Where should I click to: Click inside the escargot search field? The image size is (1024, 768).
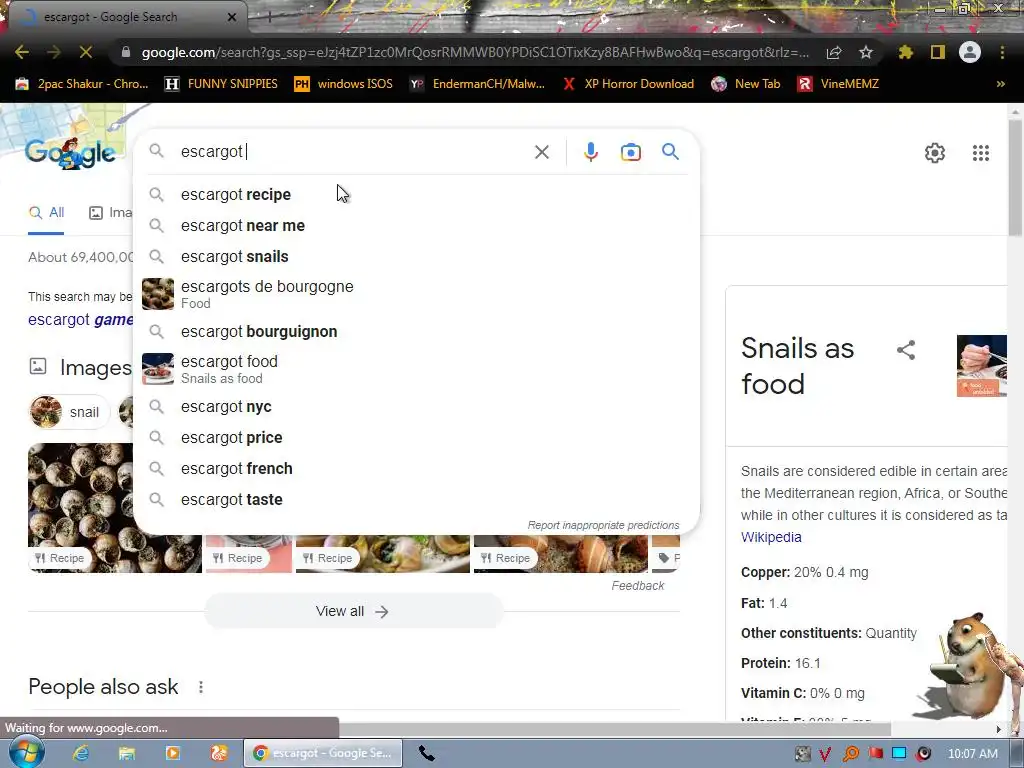(353, 152)
